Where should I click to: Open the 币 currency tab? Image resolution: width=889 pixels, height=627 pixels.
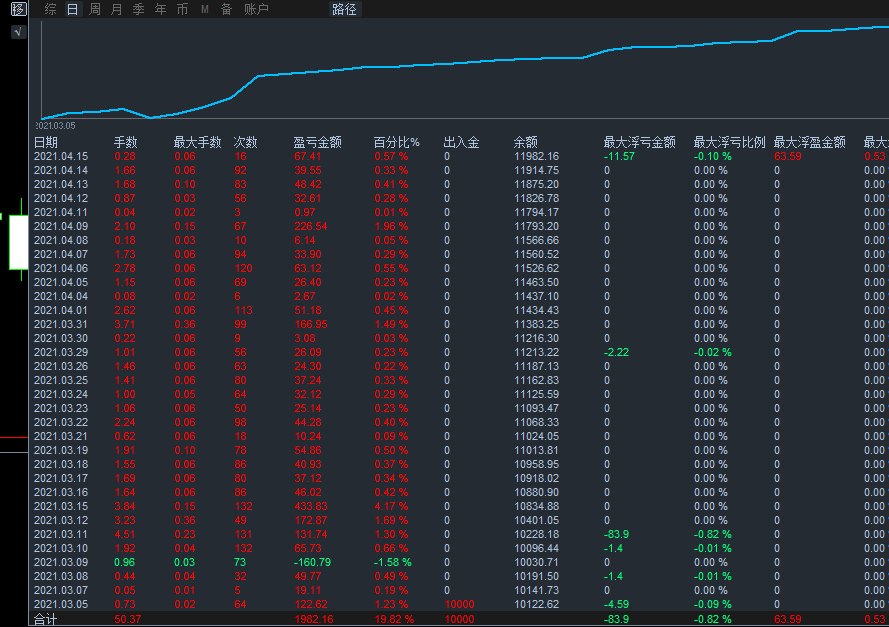(x=182, y=9)
